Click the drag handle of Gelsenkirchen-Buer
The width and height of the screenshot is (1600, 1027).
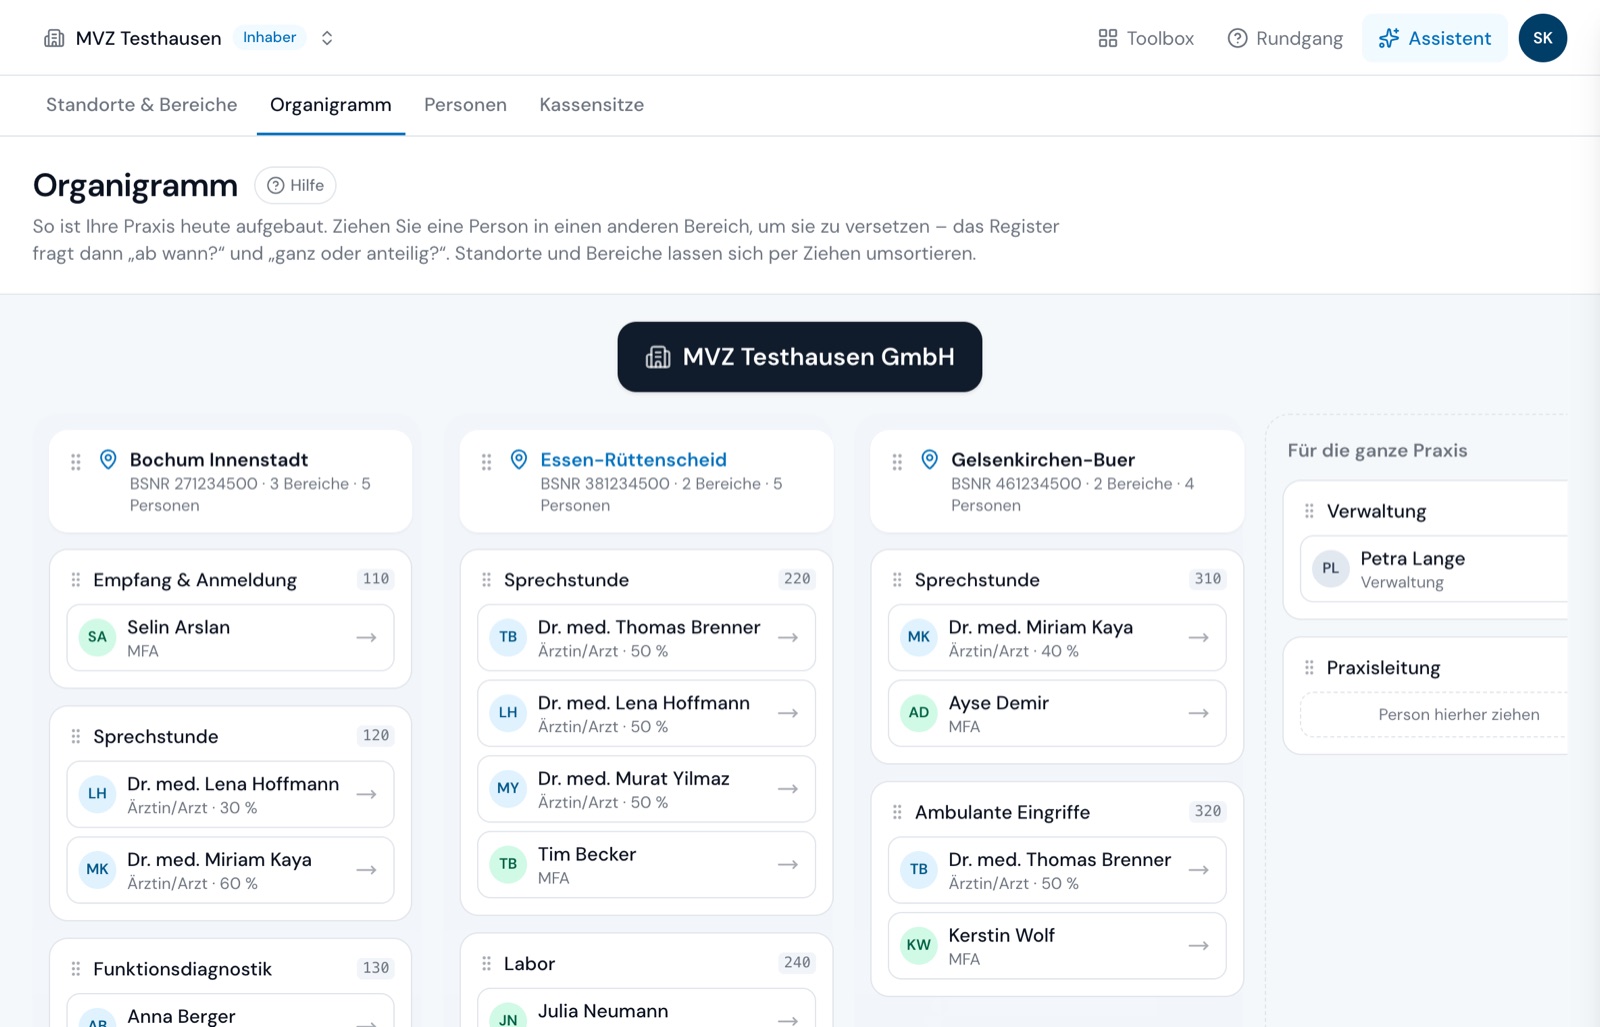[x=897, y=462]
